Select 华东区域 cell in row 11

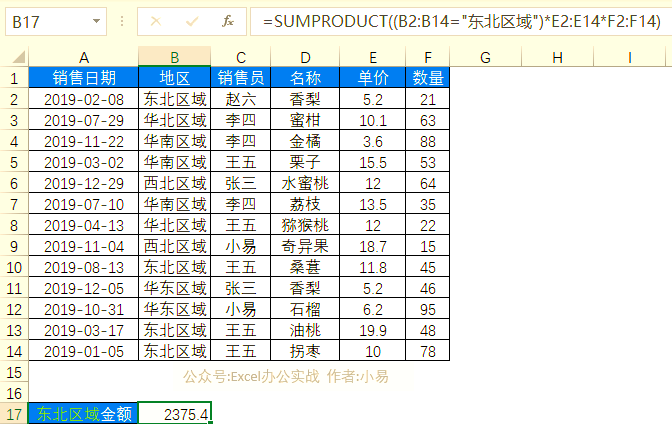(174, 288)
